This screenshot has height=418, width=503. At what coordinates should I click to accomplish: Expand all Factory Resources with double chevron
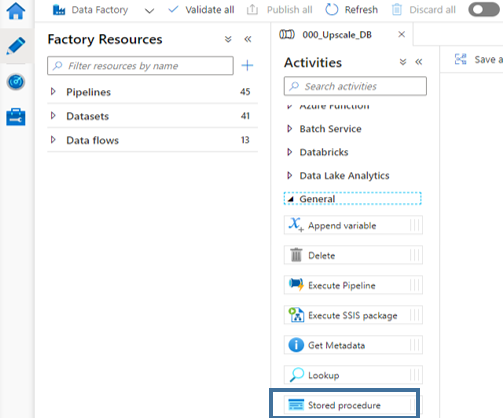click(x=228, y=39)
